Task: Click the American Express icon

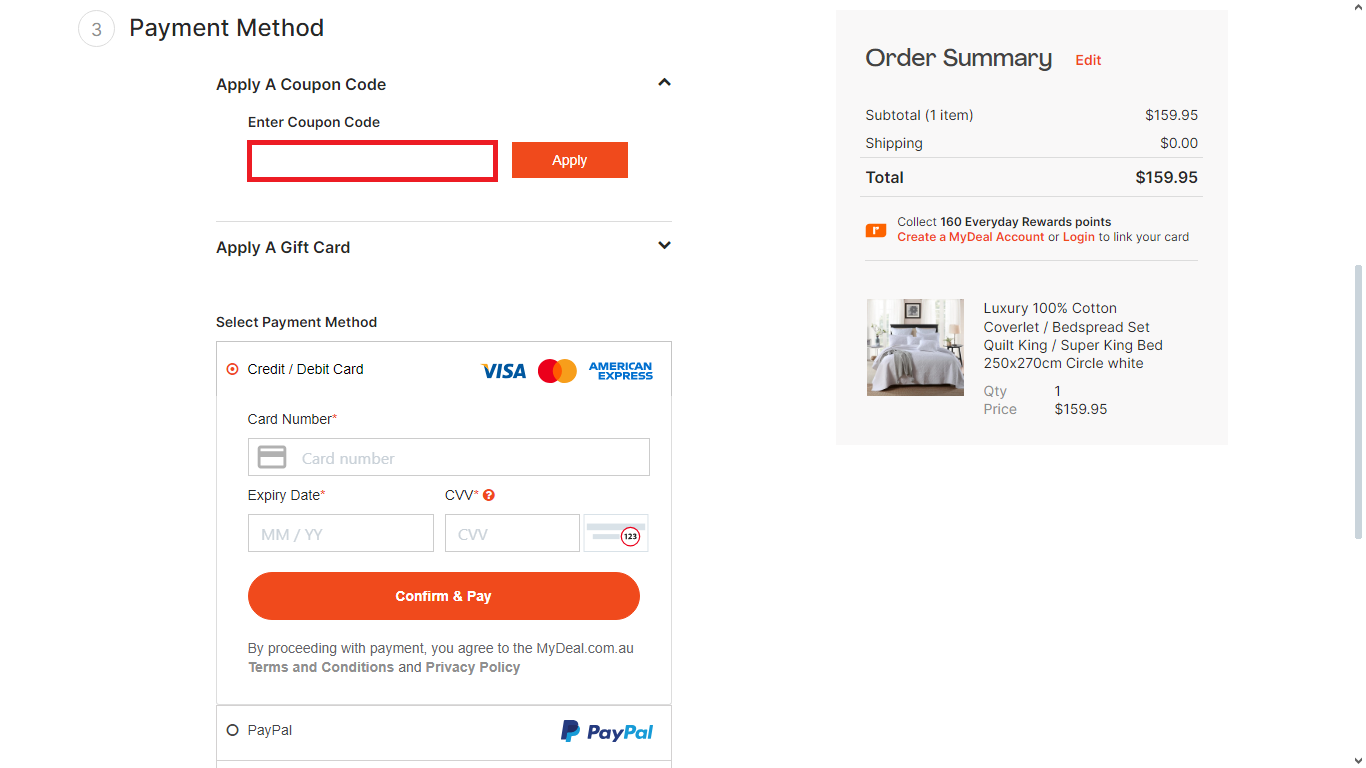Action: click(x=621, y=370)
